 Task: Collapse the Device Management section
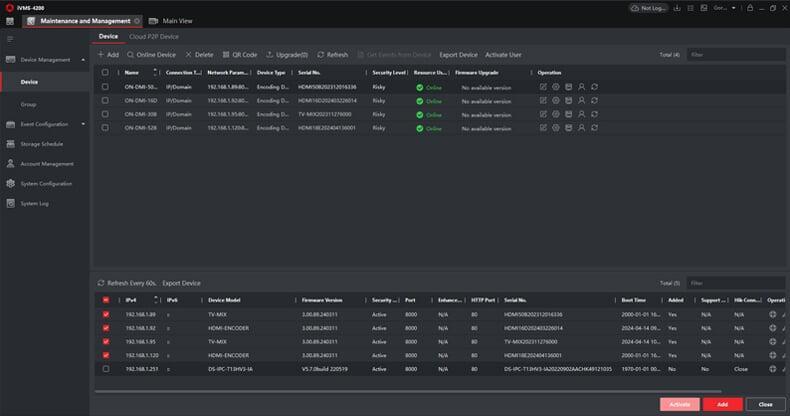[83, 60]
